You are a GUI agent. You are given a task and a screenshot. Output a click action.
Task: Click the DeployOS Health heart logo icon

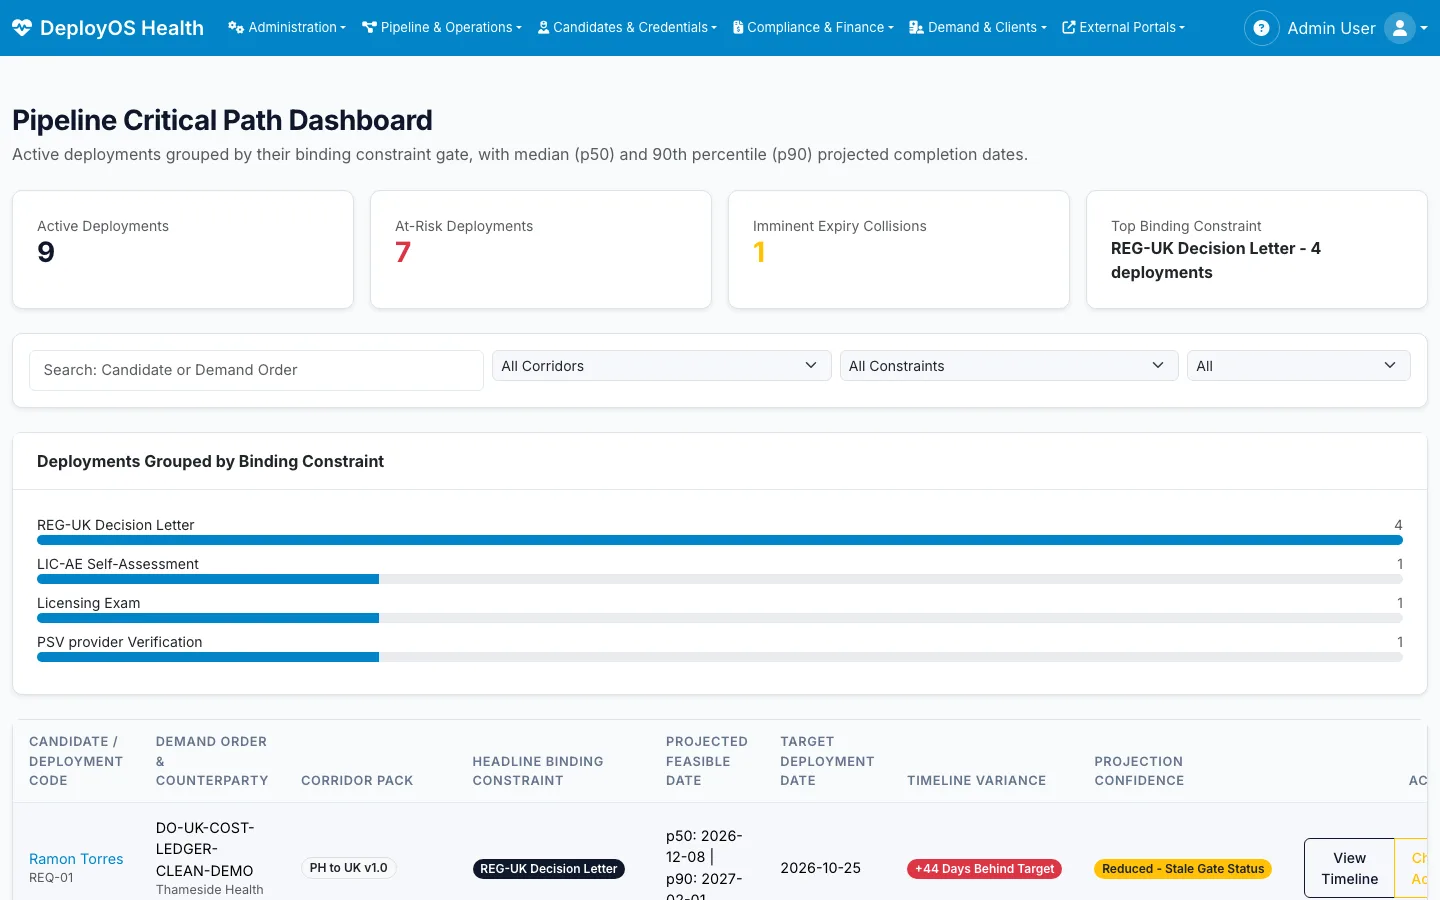pyautogui.click(x=22, y=28)
